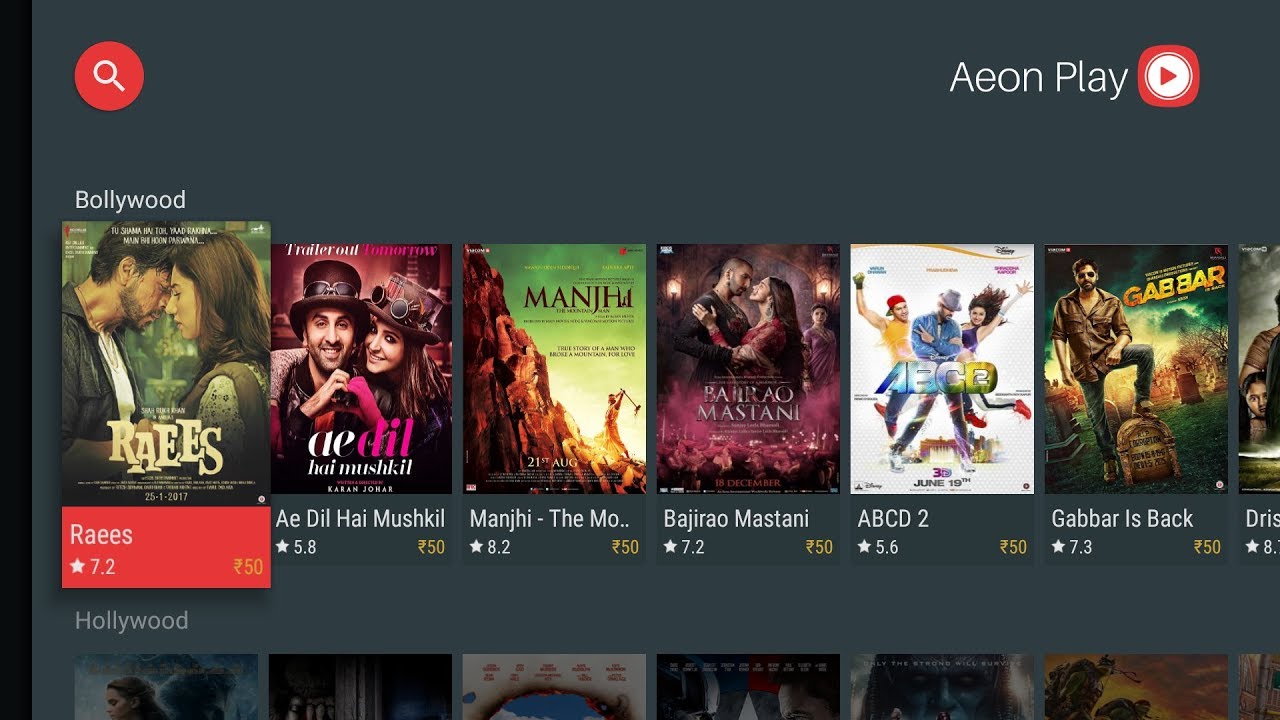
Task: Click the star icon under Bajirao Mastani
Action: pyautogui.click(x=670, y=547)
